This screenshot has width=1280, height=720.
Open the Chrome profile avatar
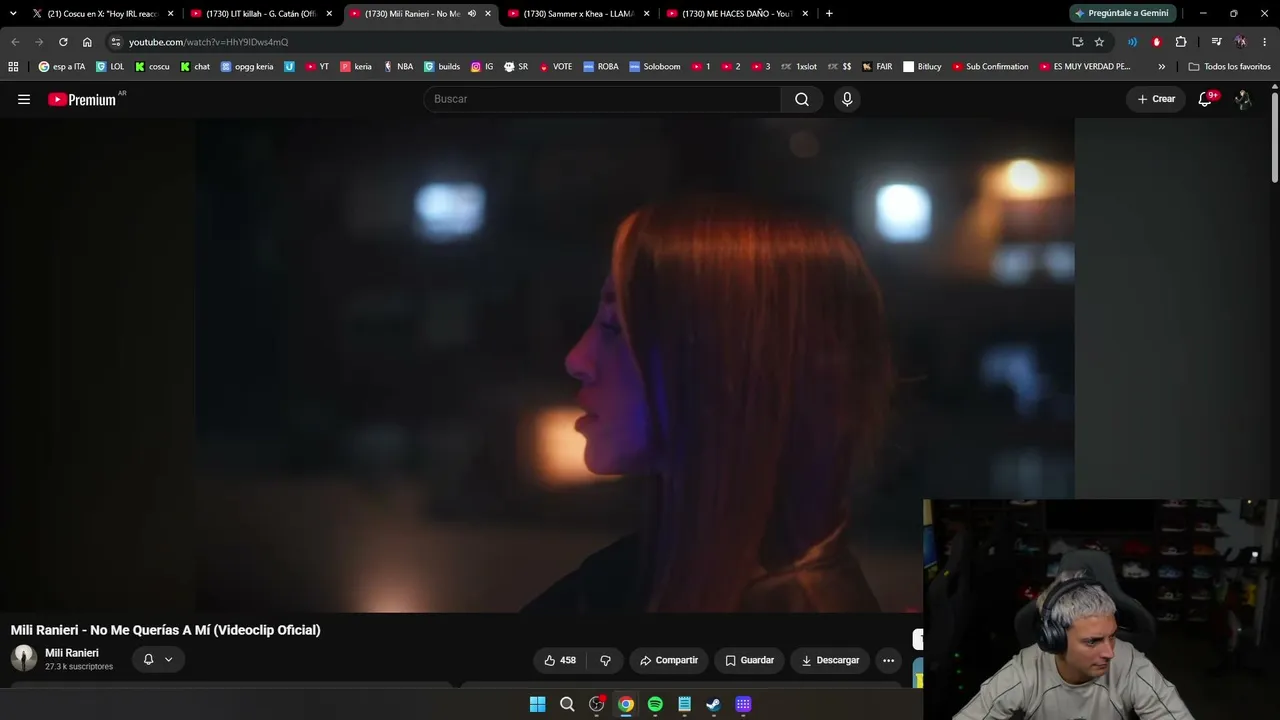point(1241,42)
